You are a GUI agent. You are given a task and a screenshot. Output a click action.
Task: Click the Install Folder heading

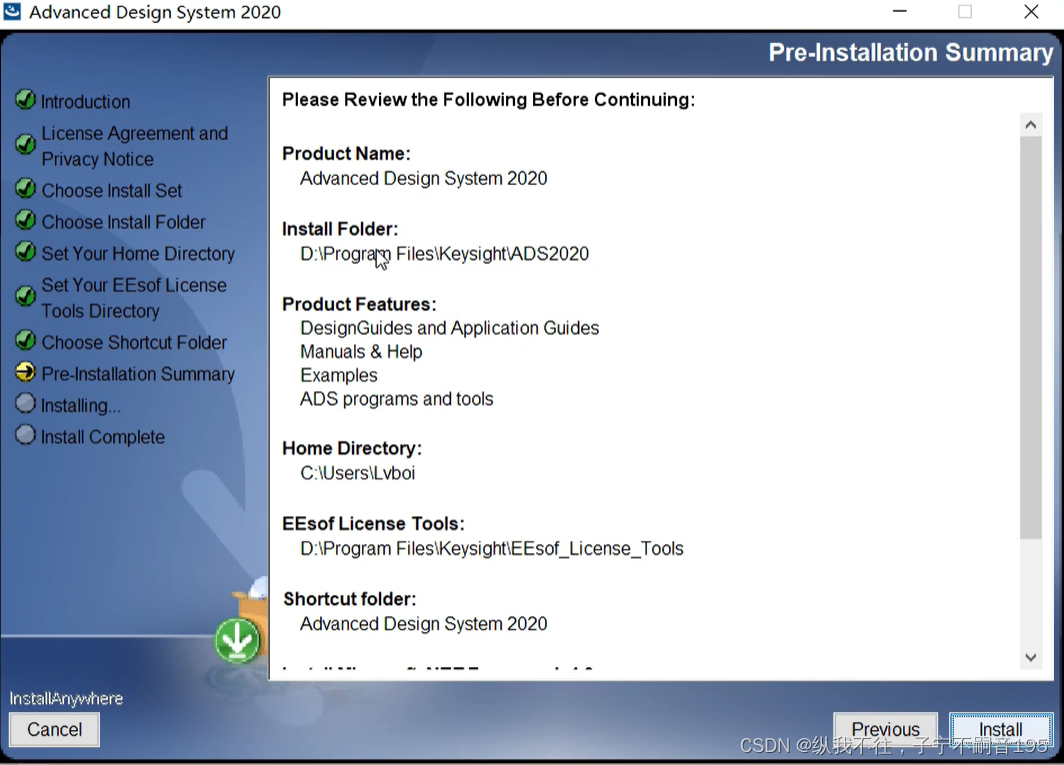coord(340,229)
